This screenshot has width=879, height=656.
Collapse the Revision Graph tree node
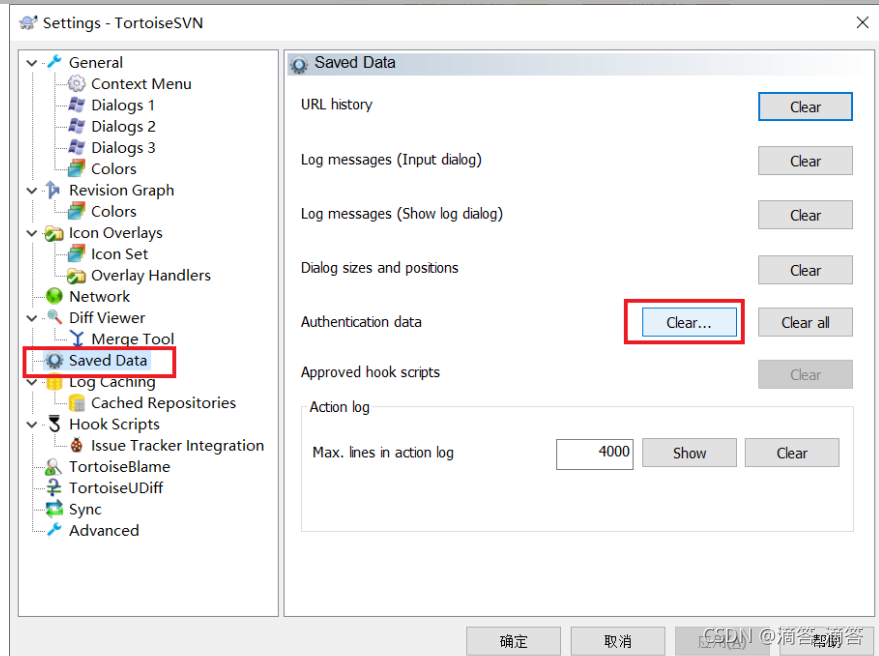(32, 191)
